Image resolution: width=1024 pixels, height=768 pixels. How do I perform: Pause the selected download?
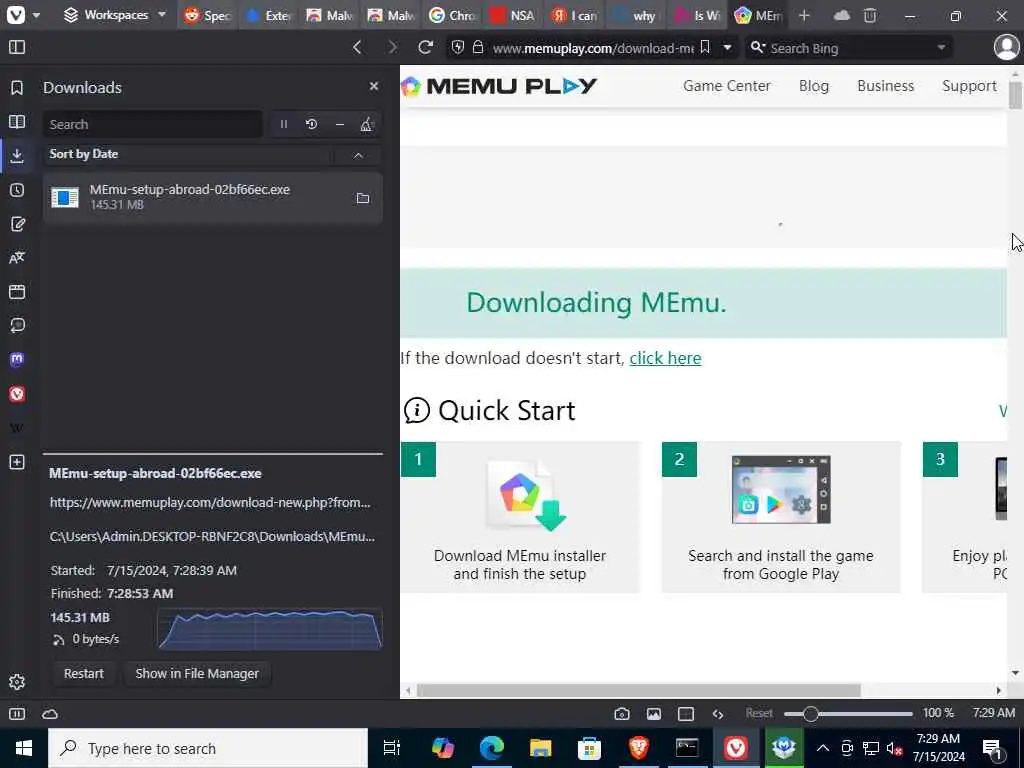tap(283, 124)
